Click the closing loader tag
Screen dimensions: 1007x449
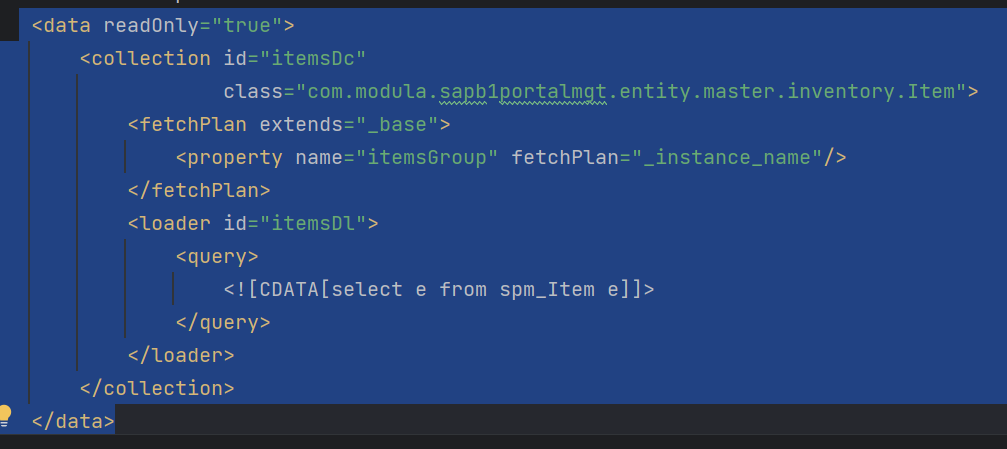(x=181, y=355)
